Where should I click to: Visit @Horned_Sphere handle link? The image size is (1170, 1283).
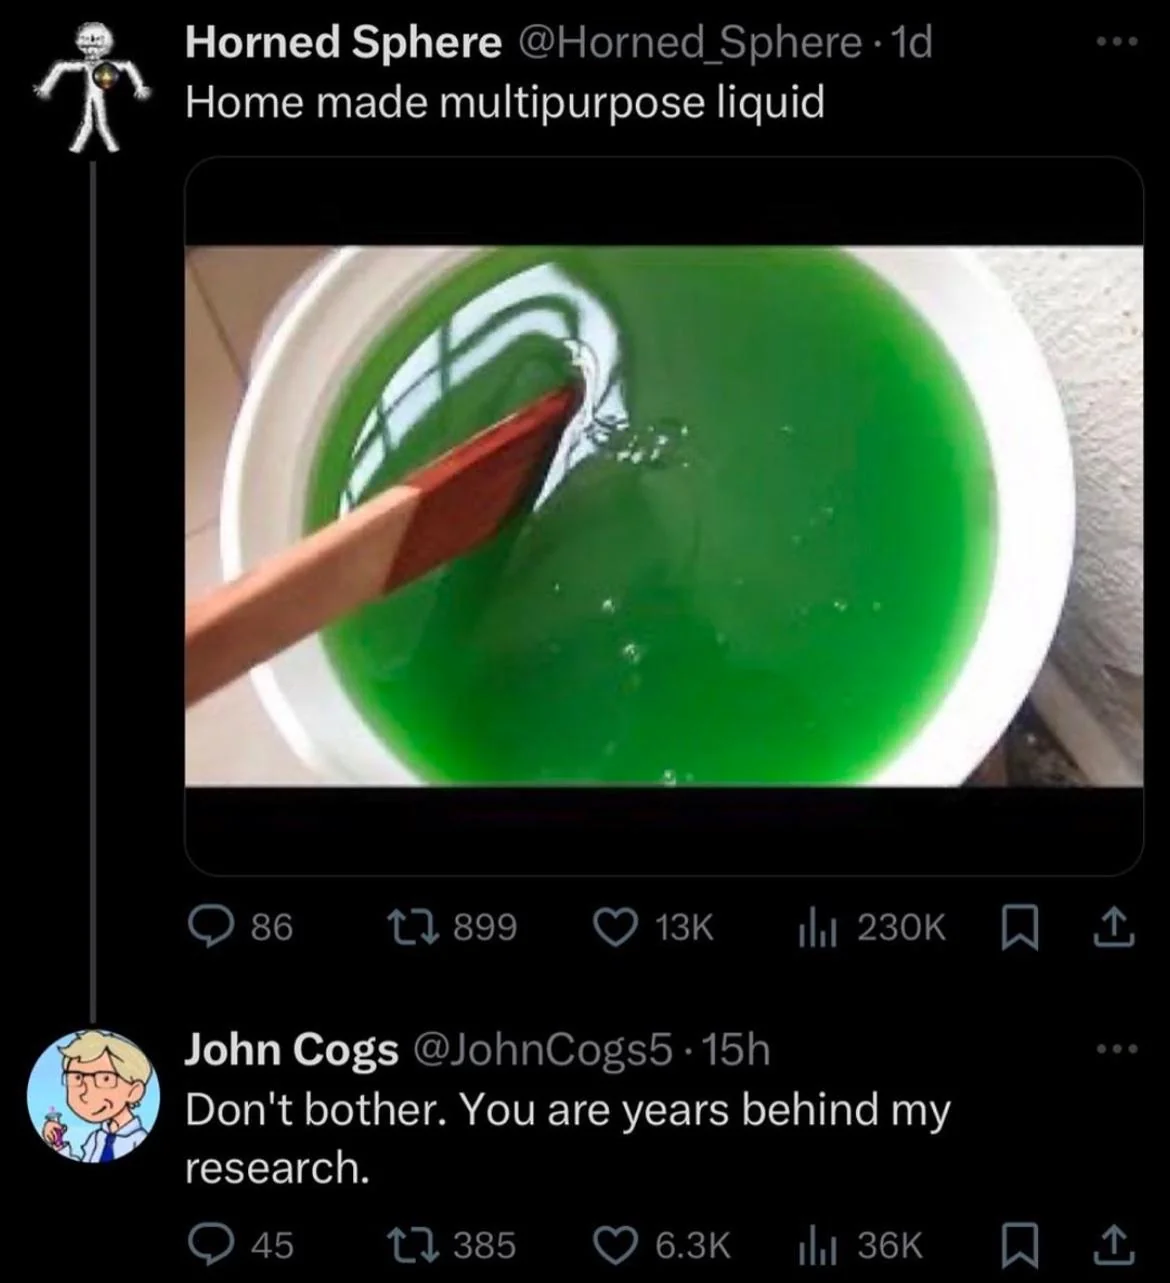pos(688,43)
